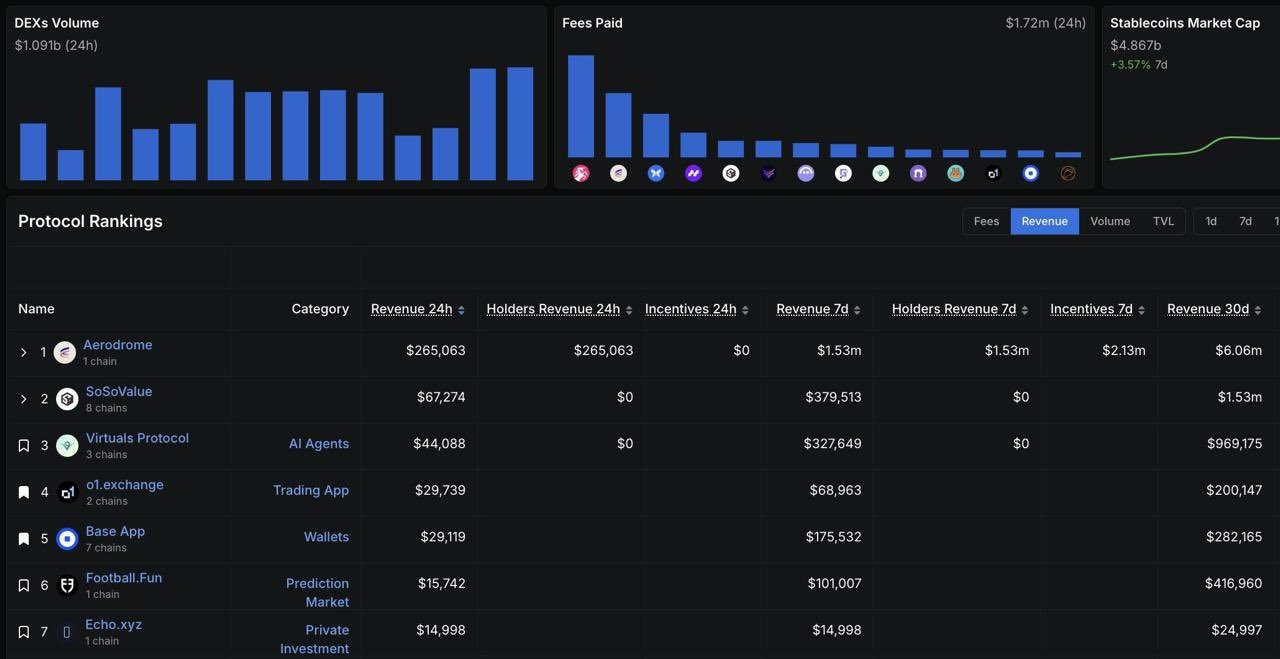
Task: Bookmark the Echo.xyz protocol row
Action: 24,632
